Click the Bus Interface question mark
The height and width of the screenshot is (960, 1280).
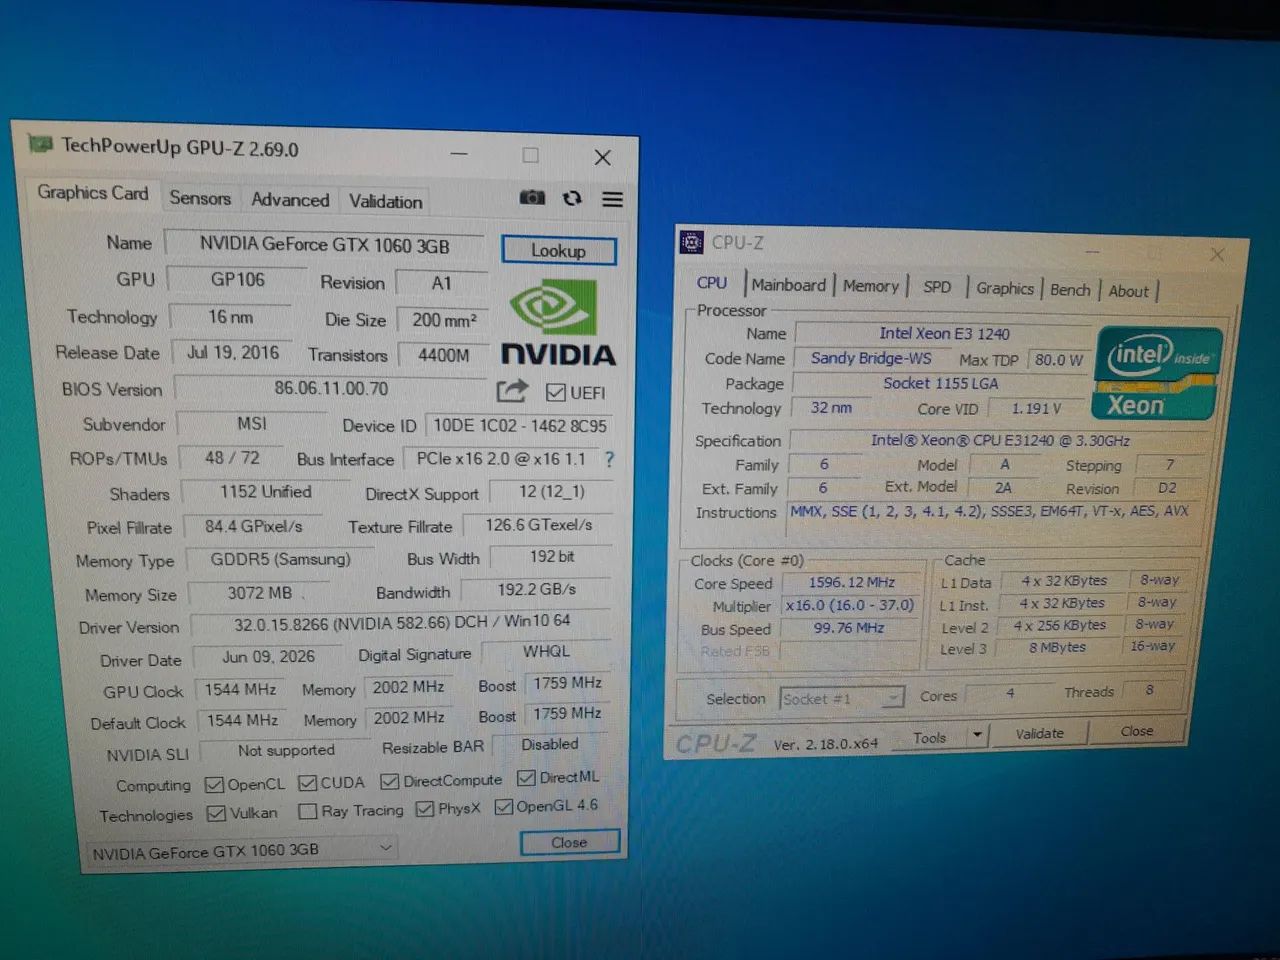tap(609, 459)
